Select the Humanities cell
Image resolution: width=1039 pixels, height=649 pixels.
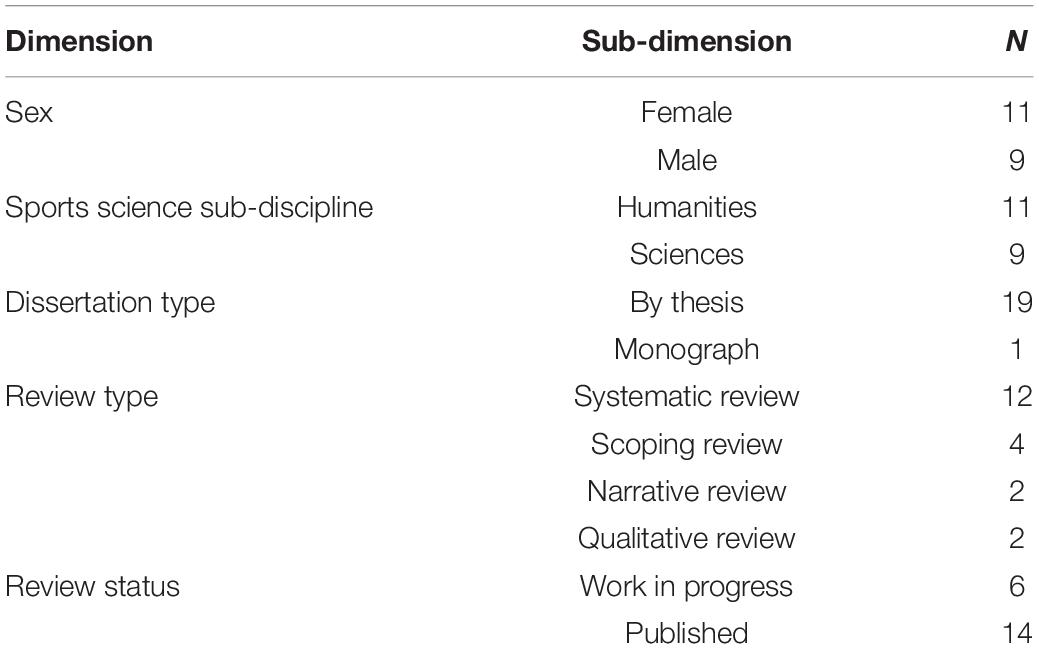686,207
